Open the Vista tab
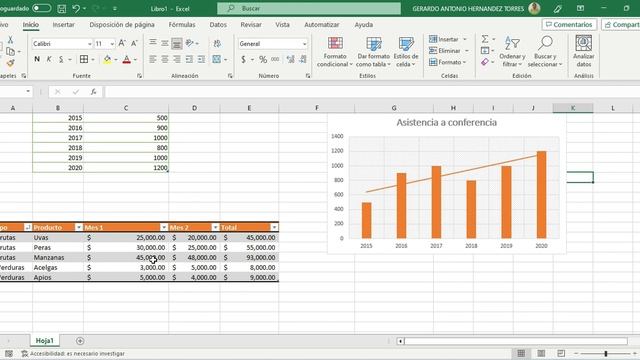 tap(282, 25)
